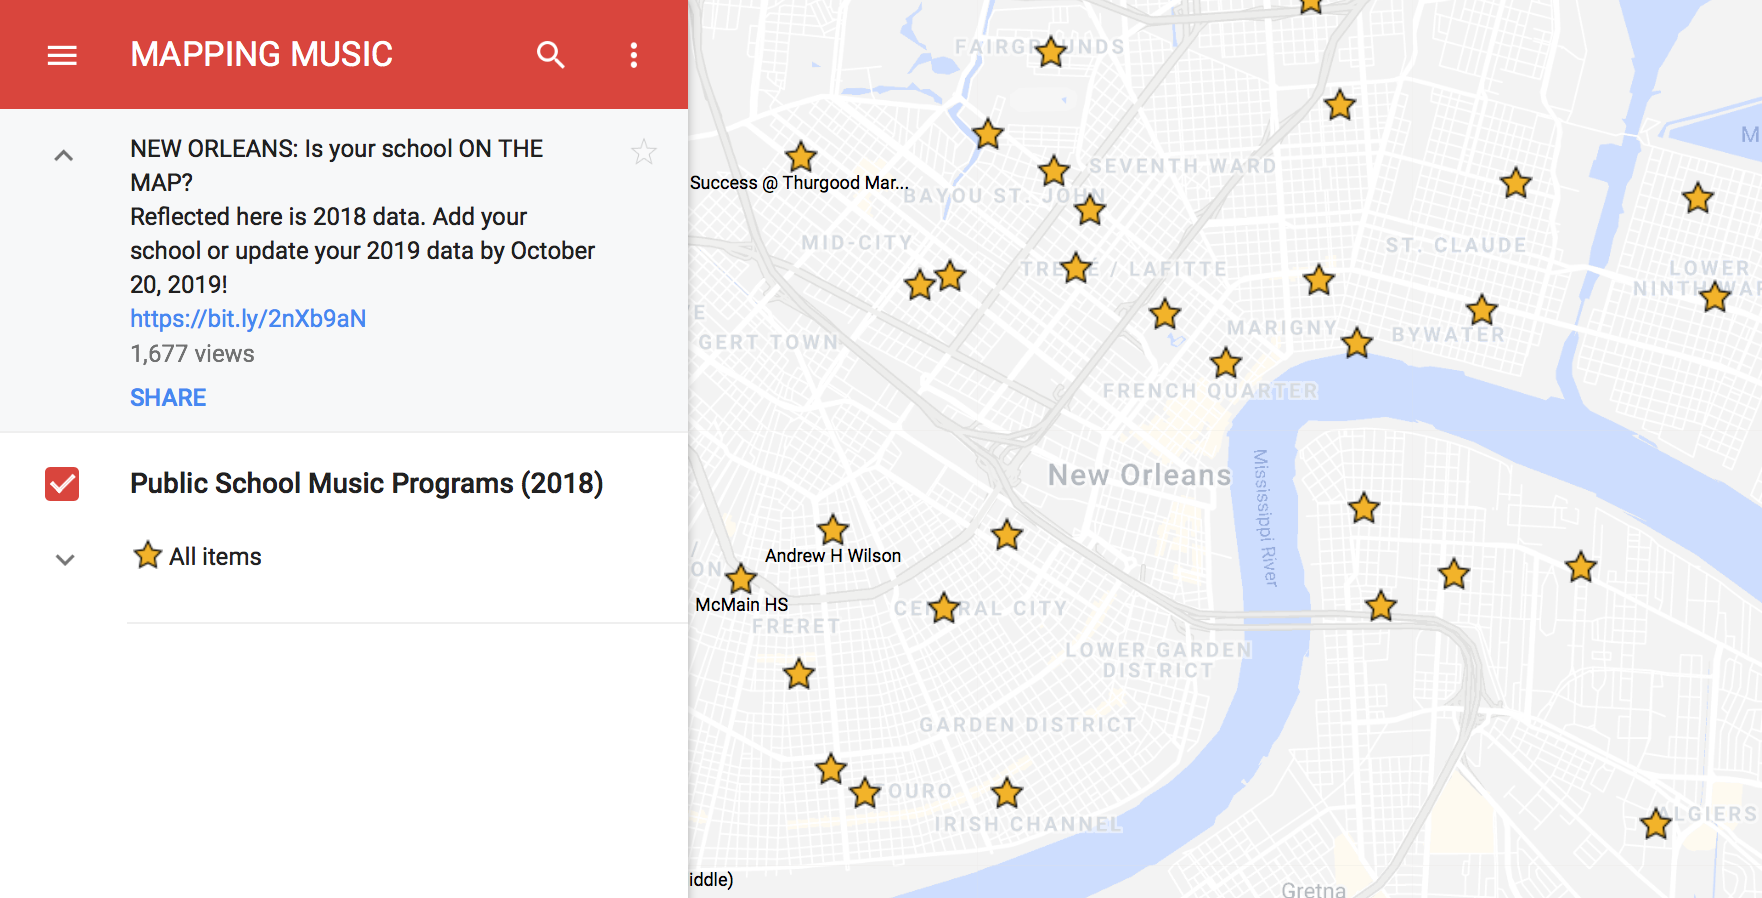Click the McMain HS star marker

click(741, 578)
